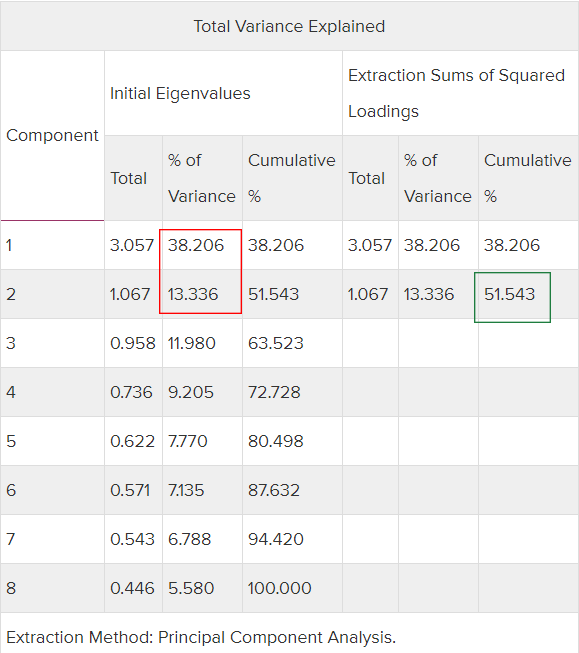Click row label 4 in the Component column
This screenshot has height=653, width=579.
click(11, 392)
